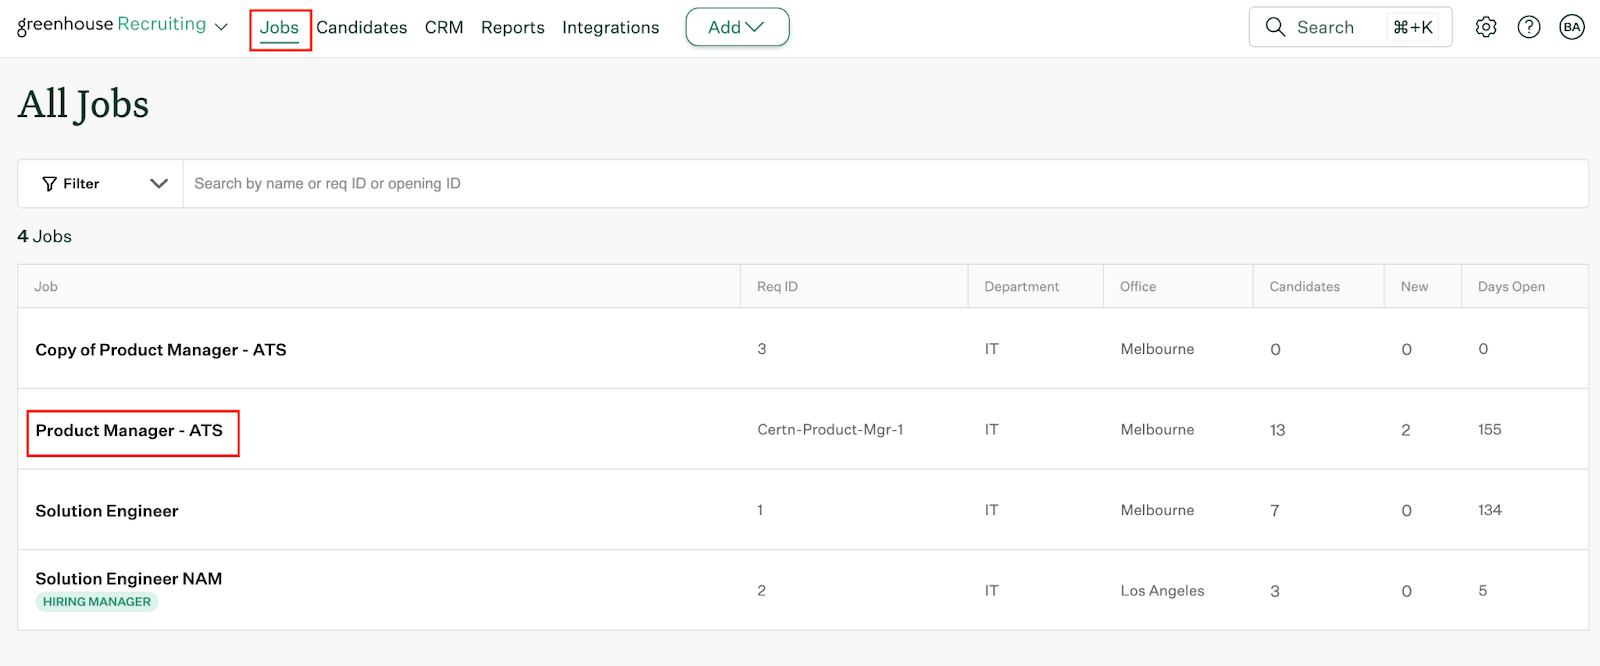
Task: Go to the Candidates tab
Action: 362,28
